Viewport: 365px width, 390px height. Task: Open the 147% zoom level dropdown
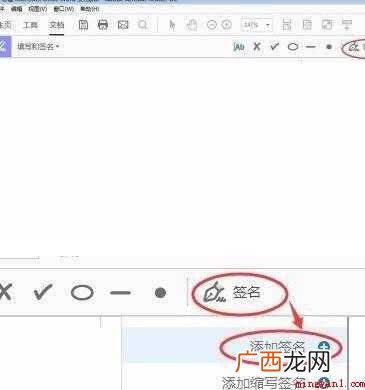point(256,25)
